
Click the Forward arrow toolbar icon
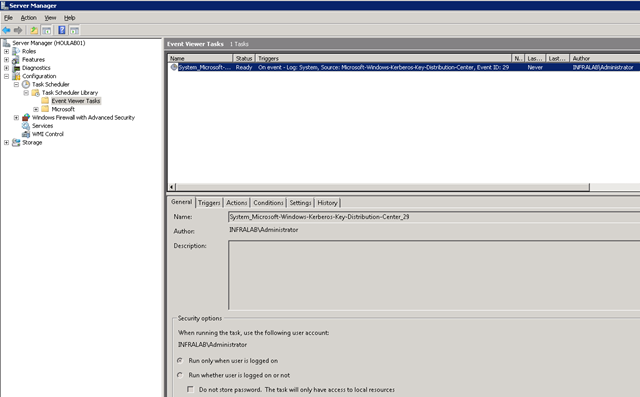[18, 30]
